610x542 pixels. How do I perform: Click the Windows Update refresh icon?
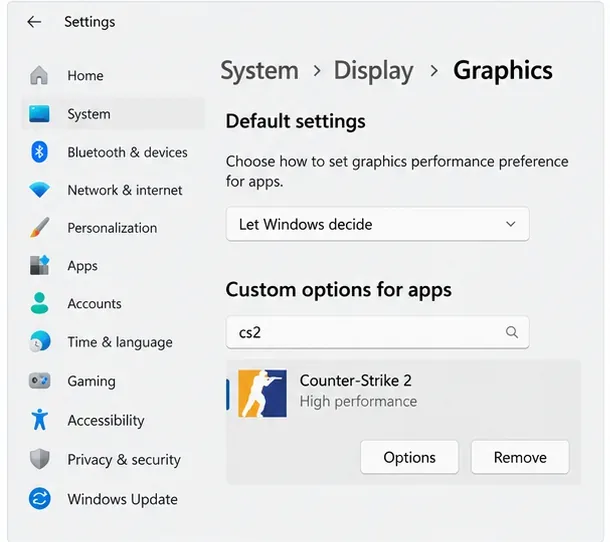point(39,498)
